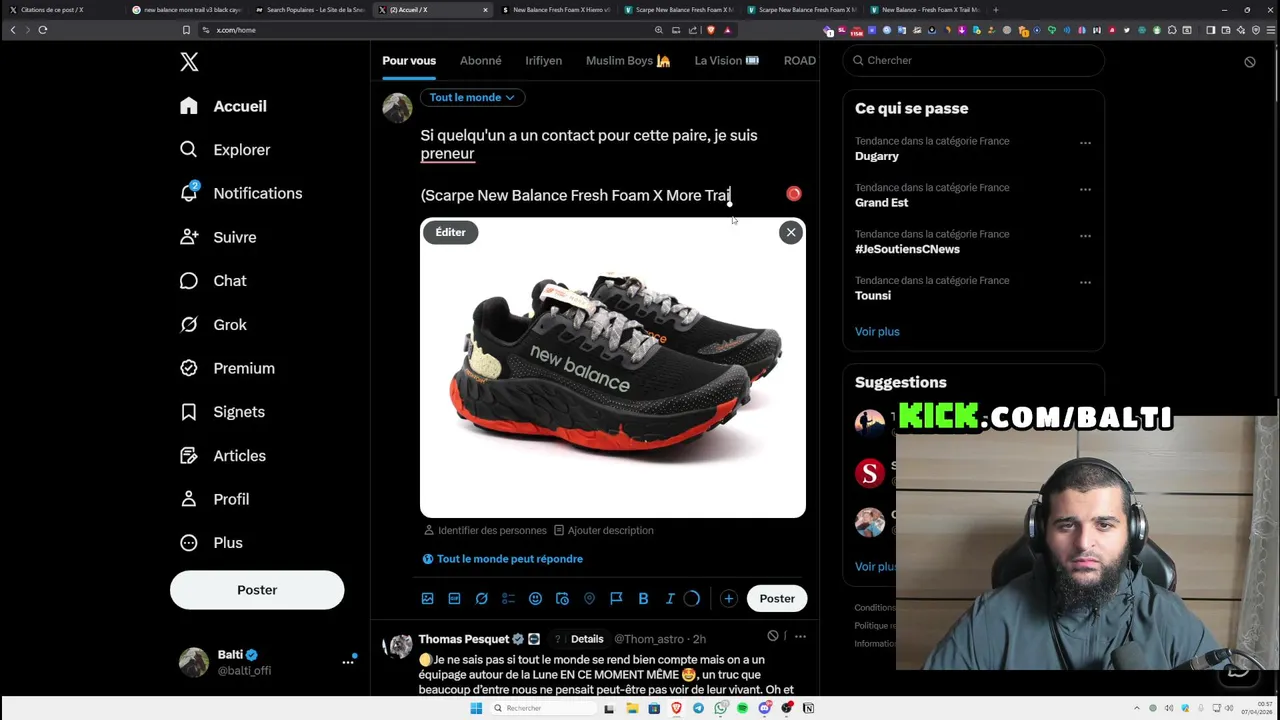Open Telegram from taskbar
The image size is (1280, 720).
[698, 708]
